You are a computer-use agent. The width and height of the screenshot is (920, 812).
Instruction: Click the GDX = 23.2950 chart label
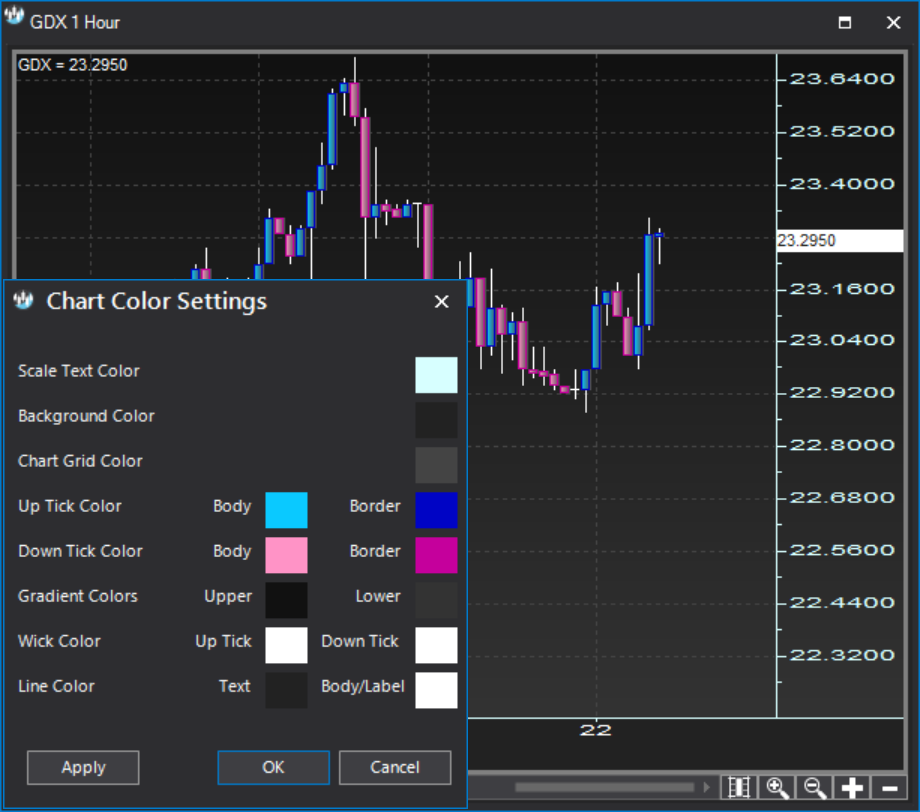pos(72,65)
